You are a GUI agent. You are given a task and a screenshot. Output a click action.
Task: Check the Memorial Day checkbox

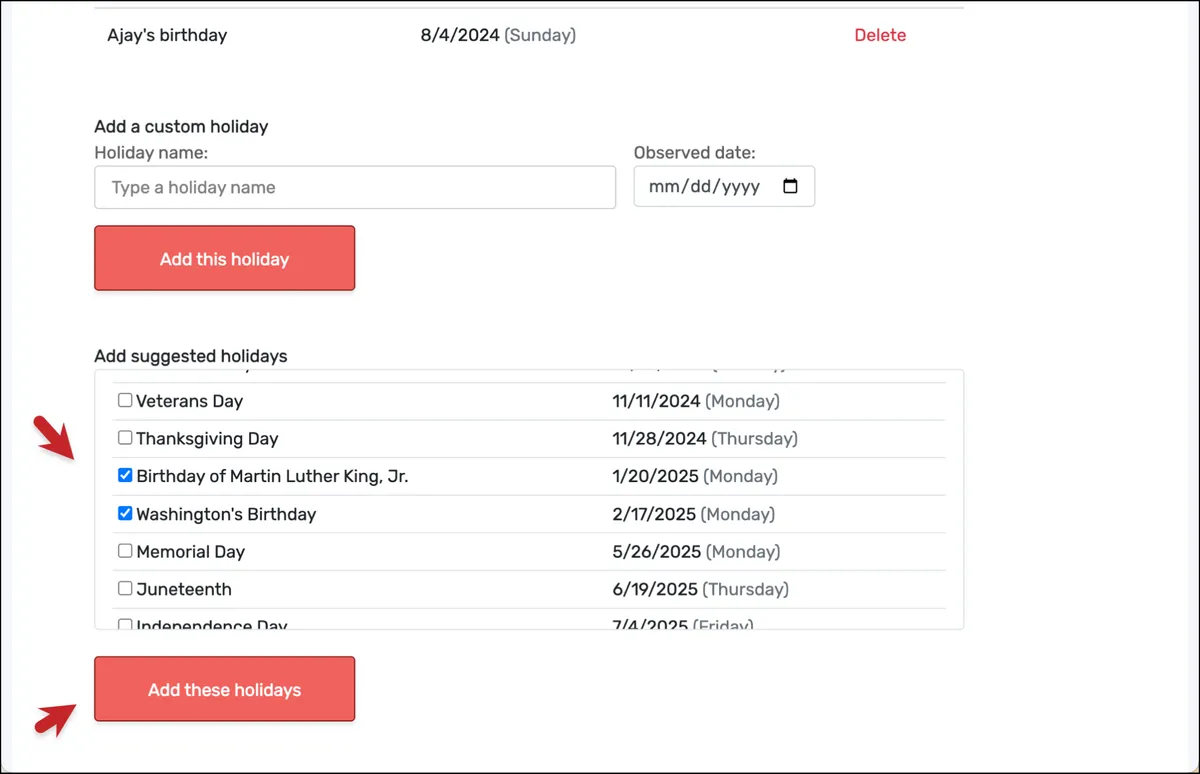click(x=125, y=551)
